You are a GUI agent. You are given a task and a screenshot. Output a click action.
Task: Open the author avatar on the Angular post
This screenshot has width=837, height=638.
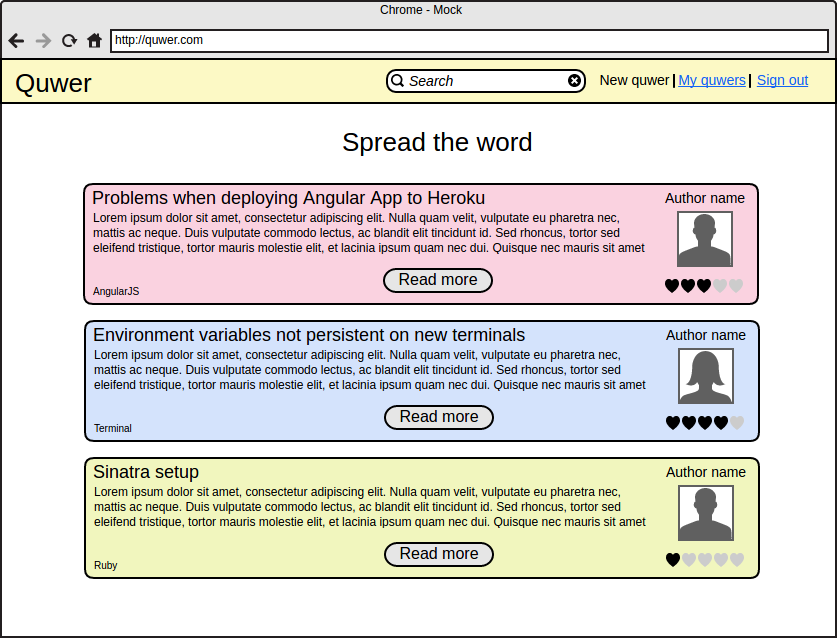point(705,239)
